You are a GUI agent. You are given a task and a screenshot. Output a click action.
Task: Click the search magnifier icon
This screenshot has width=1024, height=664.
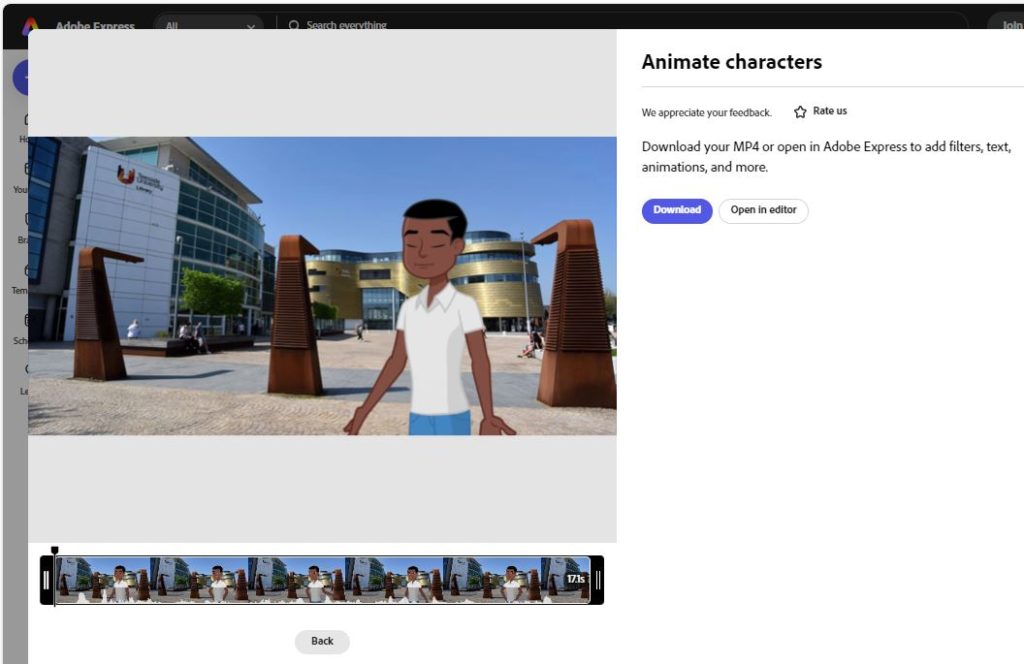[x=295, y=26]
